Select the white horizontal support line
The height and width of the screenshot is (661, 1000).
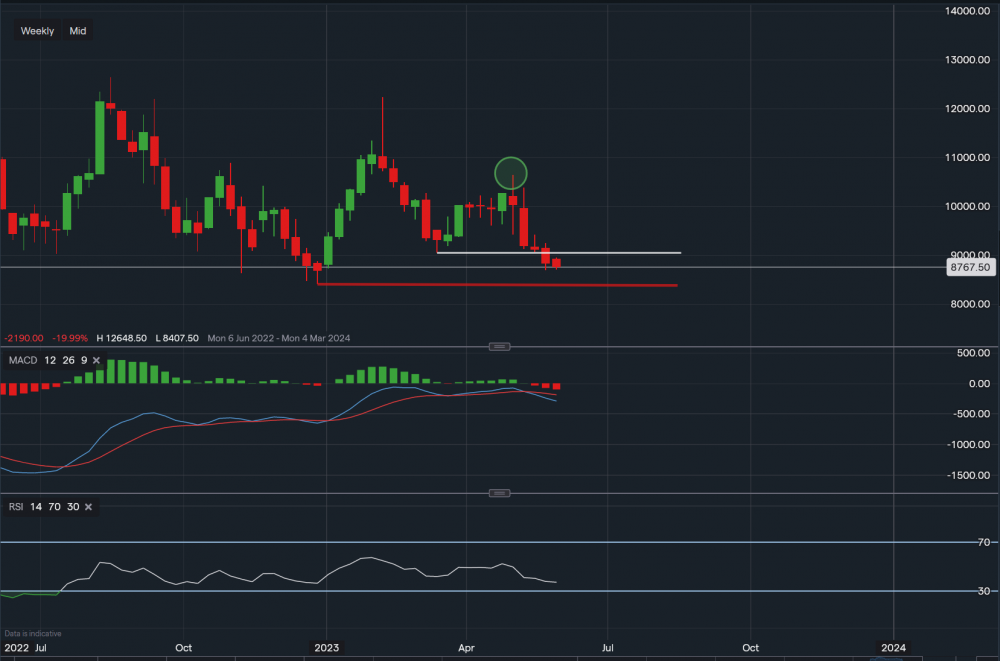(x=600, y=252)
